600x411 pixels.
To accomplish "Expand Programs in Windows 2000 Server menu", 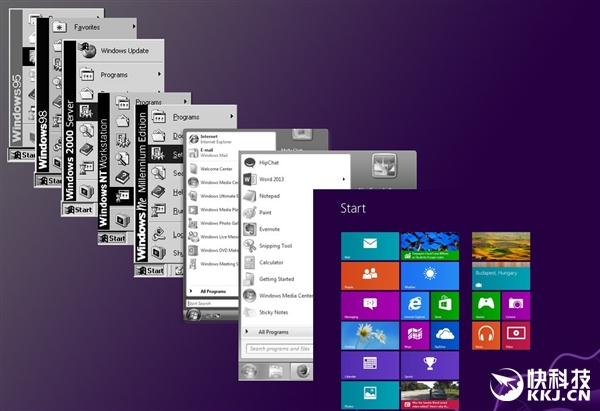I will tap(120, 75).
